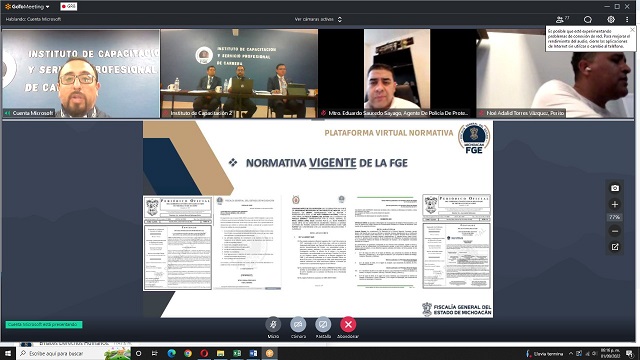This screenshot has width=640, height=360.
Task: Open GoToMeeting app in the taskbar
Action: [x=269, y=353]
